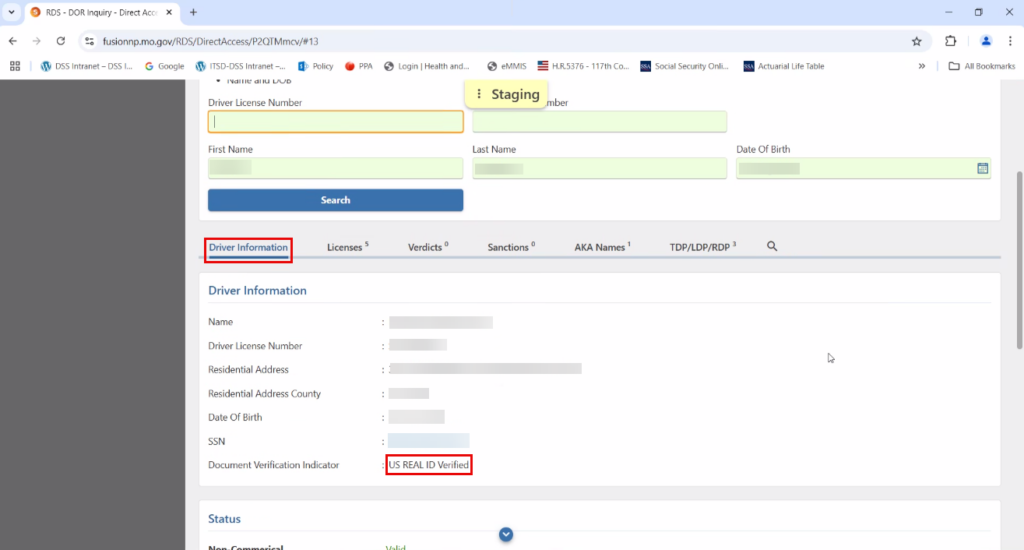Open the Date Of Birth calendar picker
Image resolution: width=1024 pixels, height=550 pixels.
982,169
